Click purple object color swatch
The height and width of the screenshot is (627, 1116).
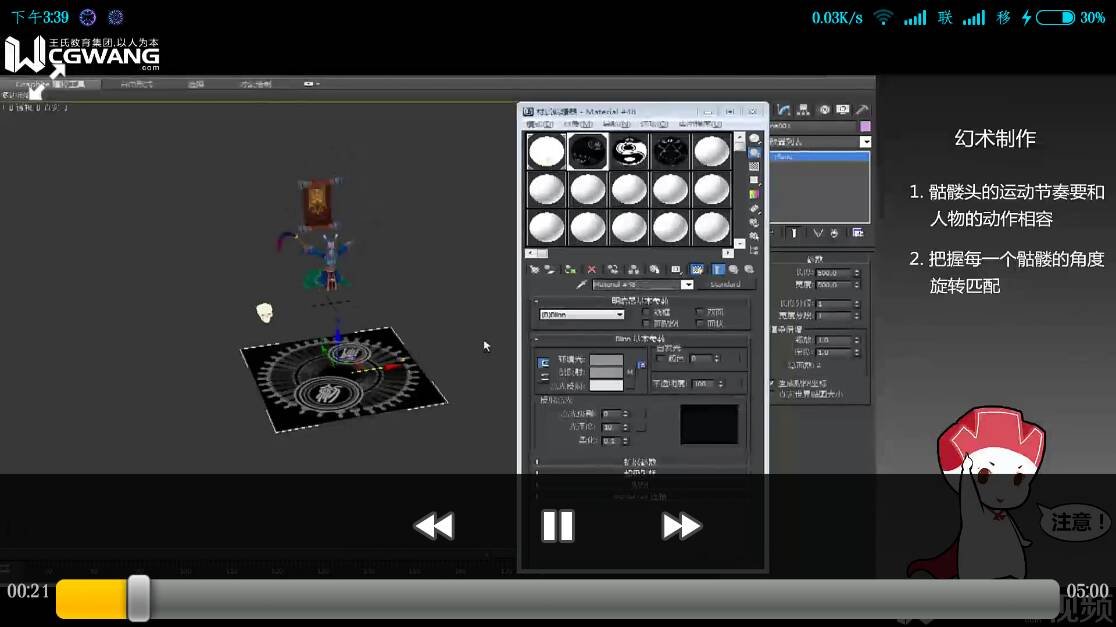(x=865, y=126)
